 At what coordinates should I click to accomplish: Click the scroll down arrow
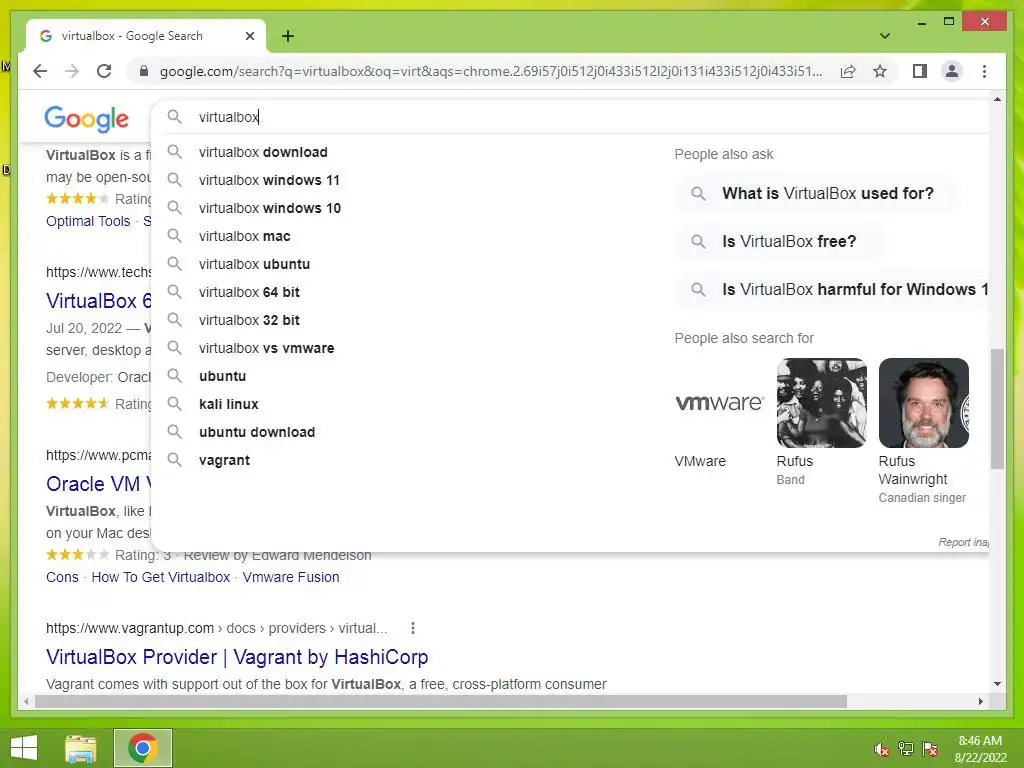click(x=997, y=684)
